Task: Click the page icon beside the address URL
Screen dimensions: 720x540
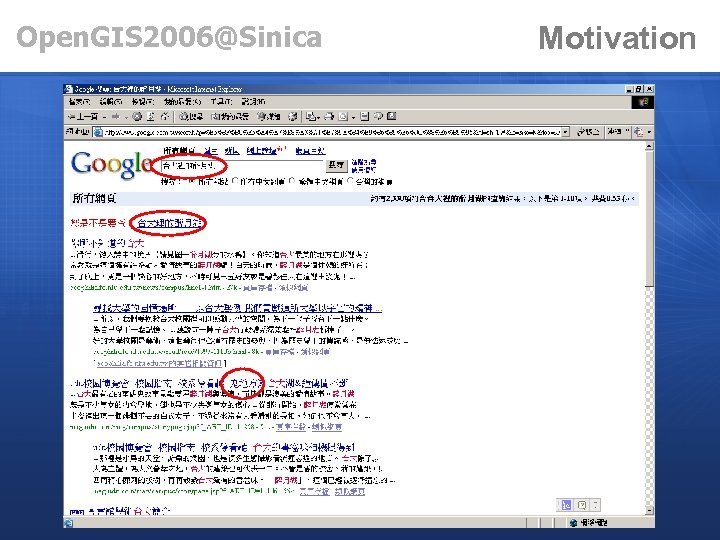Action: (98, 132)
